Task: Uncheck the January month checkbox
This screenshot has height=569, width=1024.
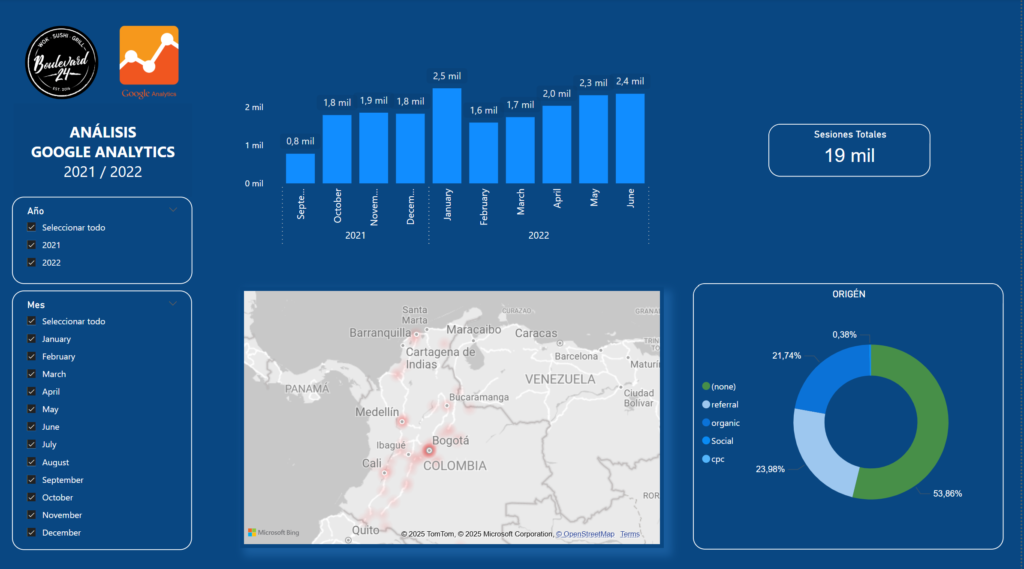Action: point(31,339)
